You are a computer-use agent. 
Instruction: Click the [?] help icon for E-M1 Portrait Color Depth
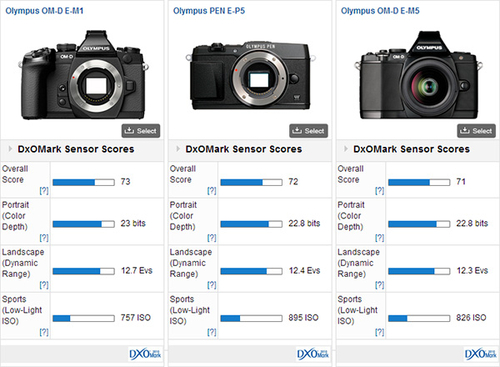tap(44, 238)
